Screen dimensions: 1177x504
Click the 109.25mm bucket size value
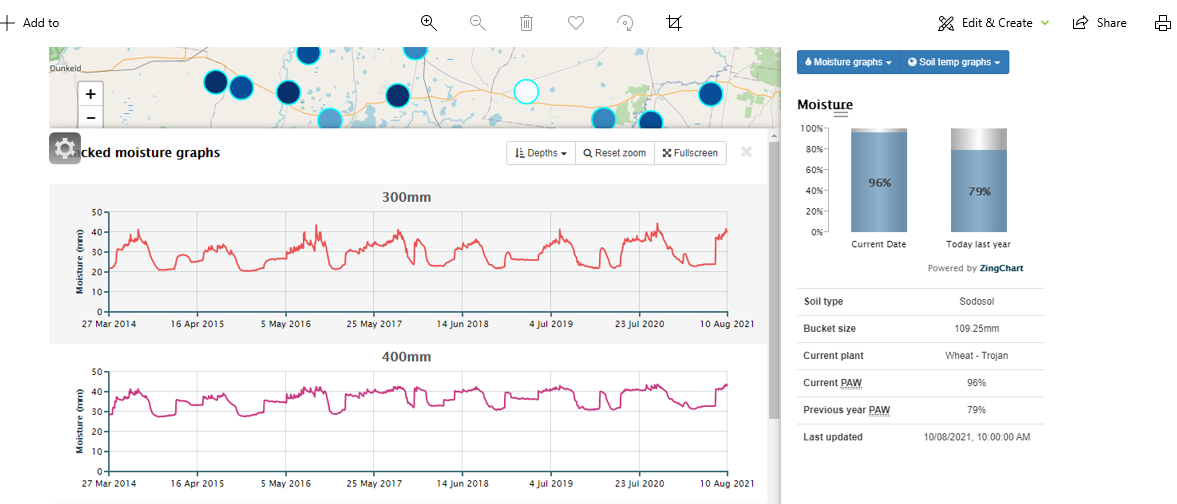coord(977,329)
